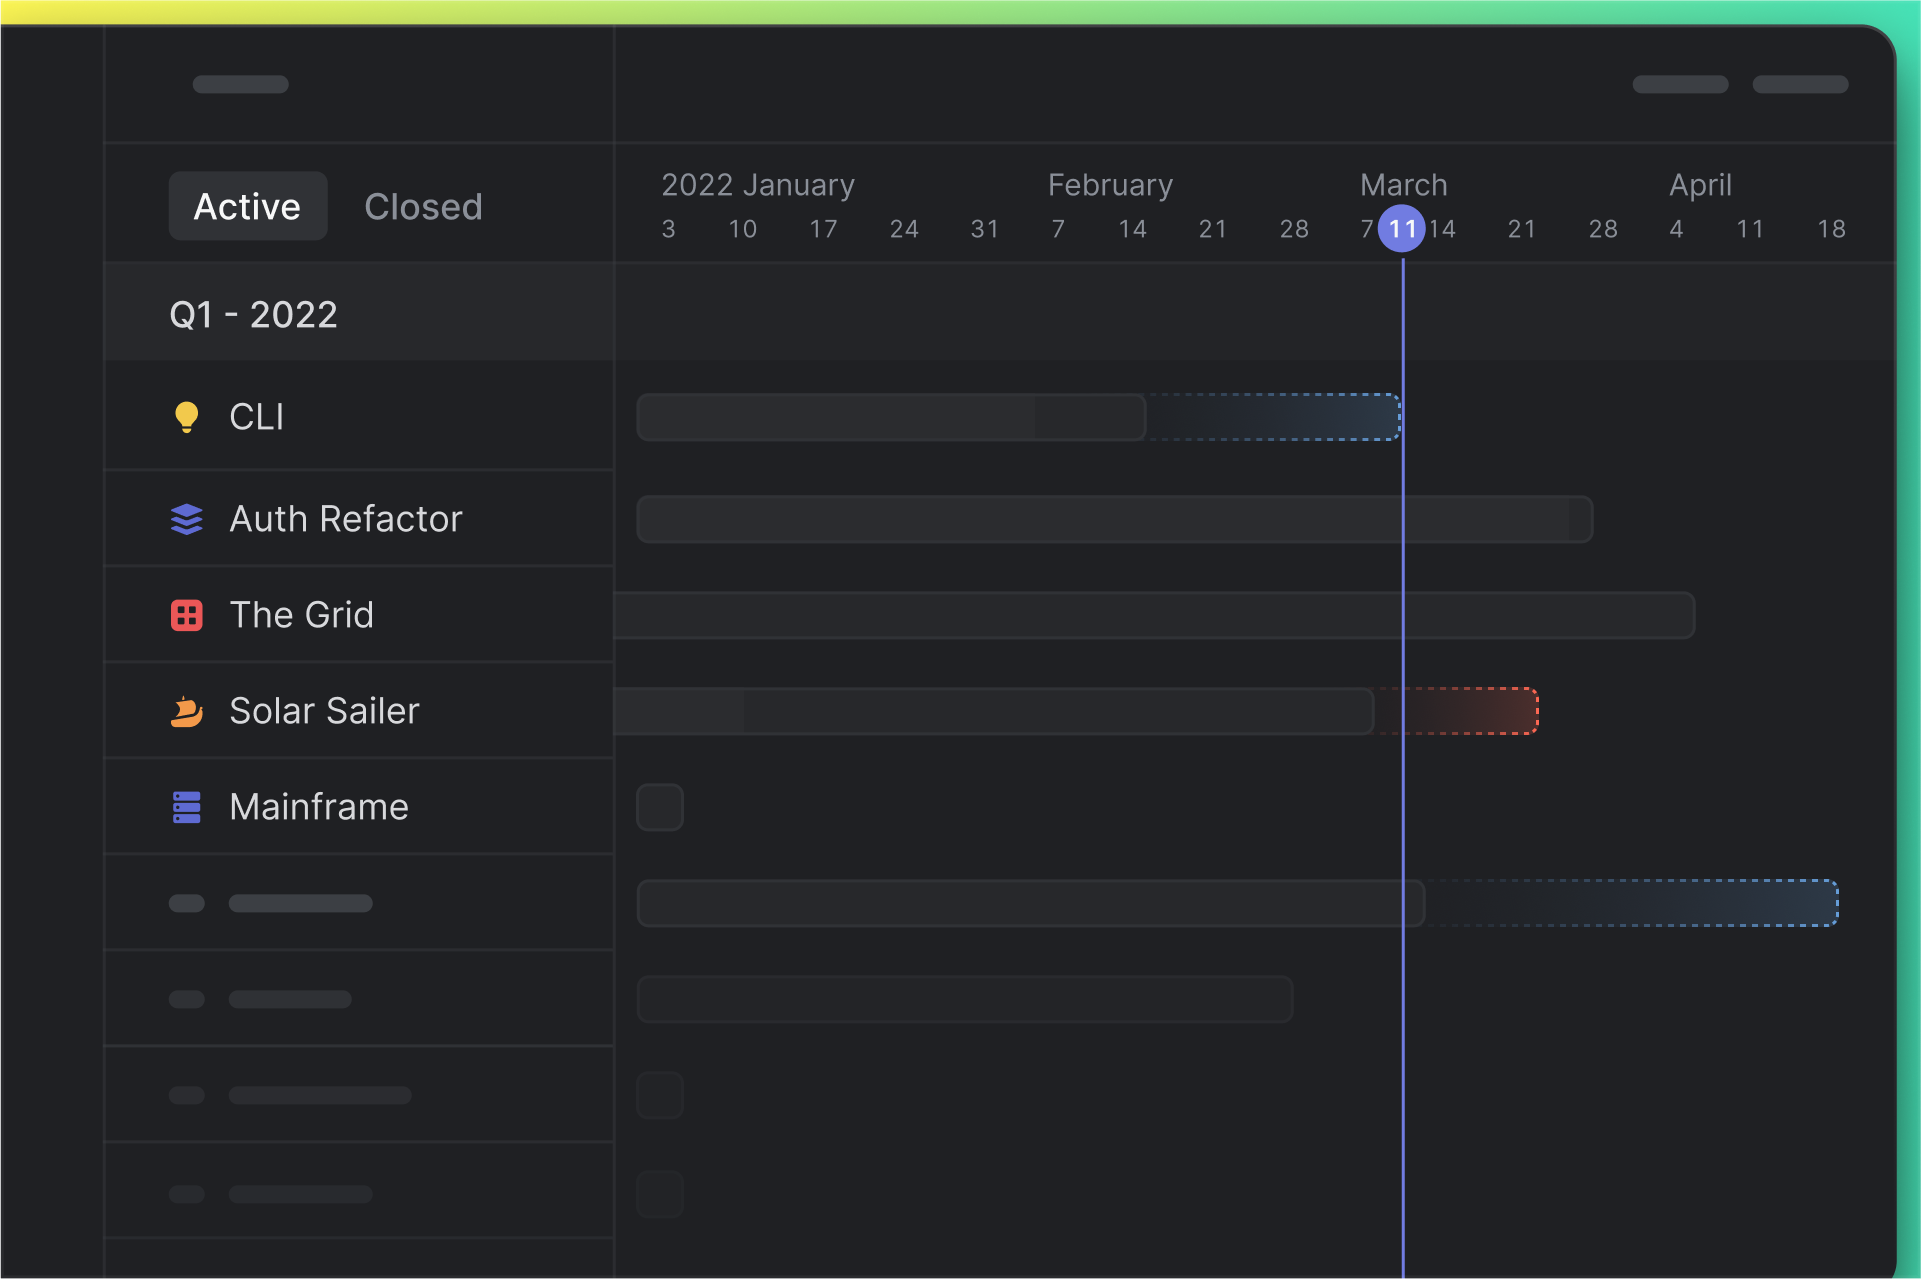The image size is (1921, 1279).
Task: Open The Grid project
Action: click(x=359, y=615)
